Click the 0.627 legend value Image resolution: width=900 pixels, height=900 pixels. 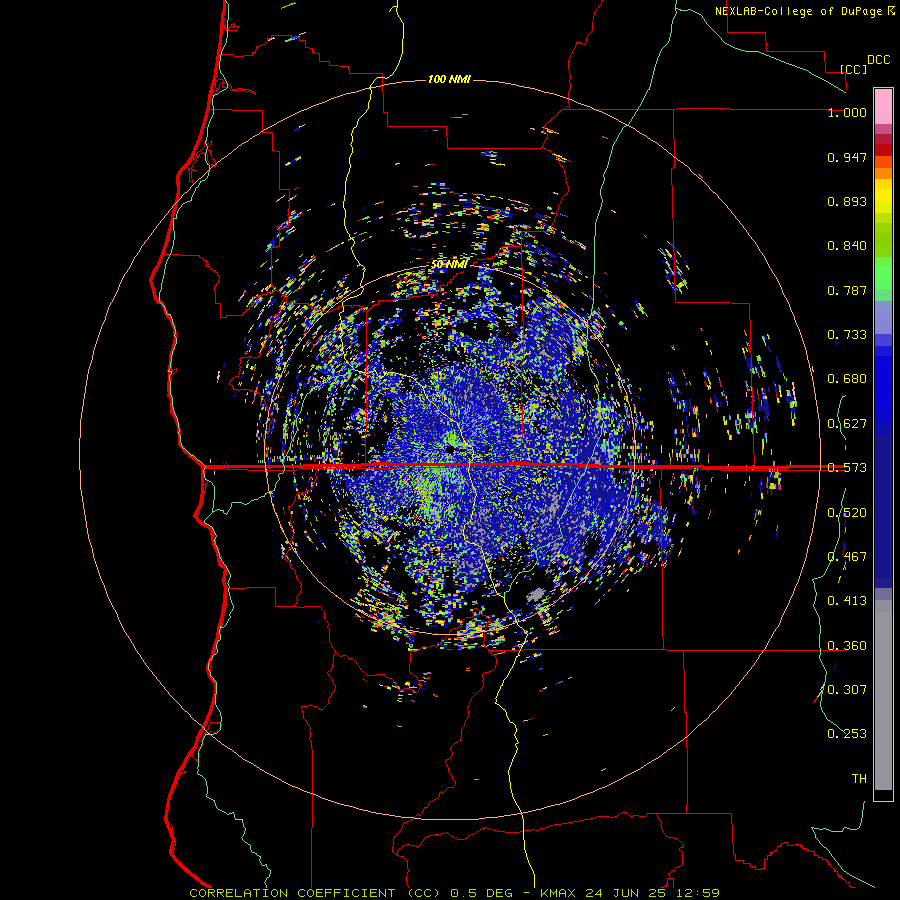pos(847,424)
